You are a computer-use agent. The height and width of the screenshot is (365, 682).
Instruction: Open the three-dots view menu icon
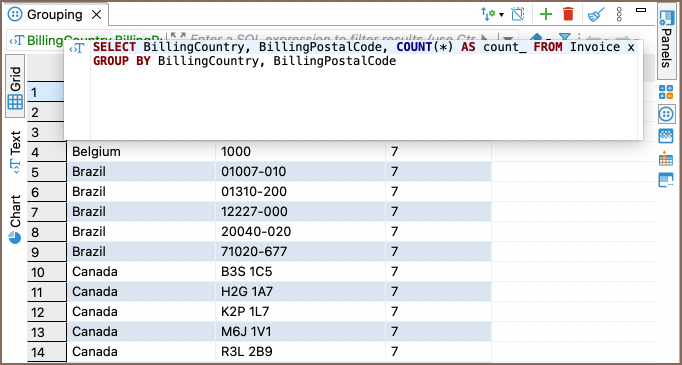coord(619,15)
